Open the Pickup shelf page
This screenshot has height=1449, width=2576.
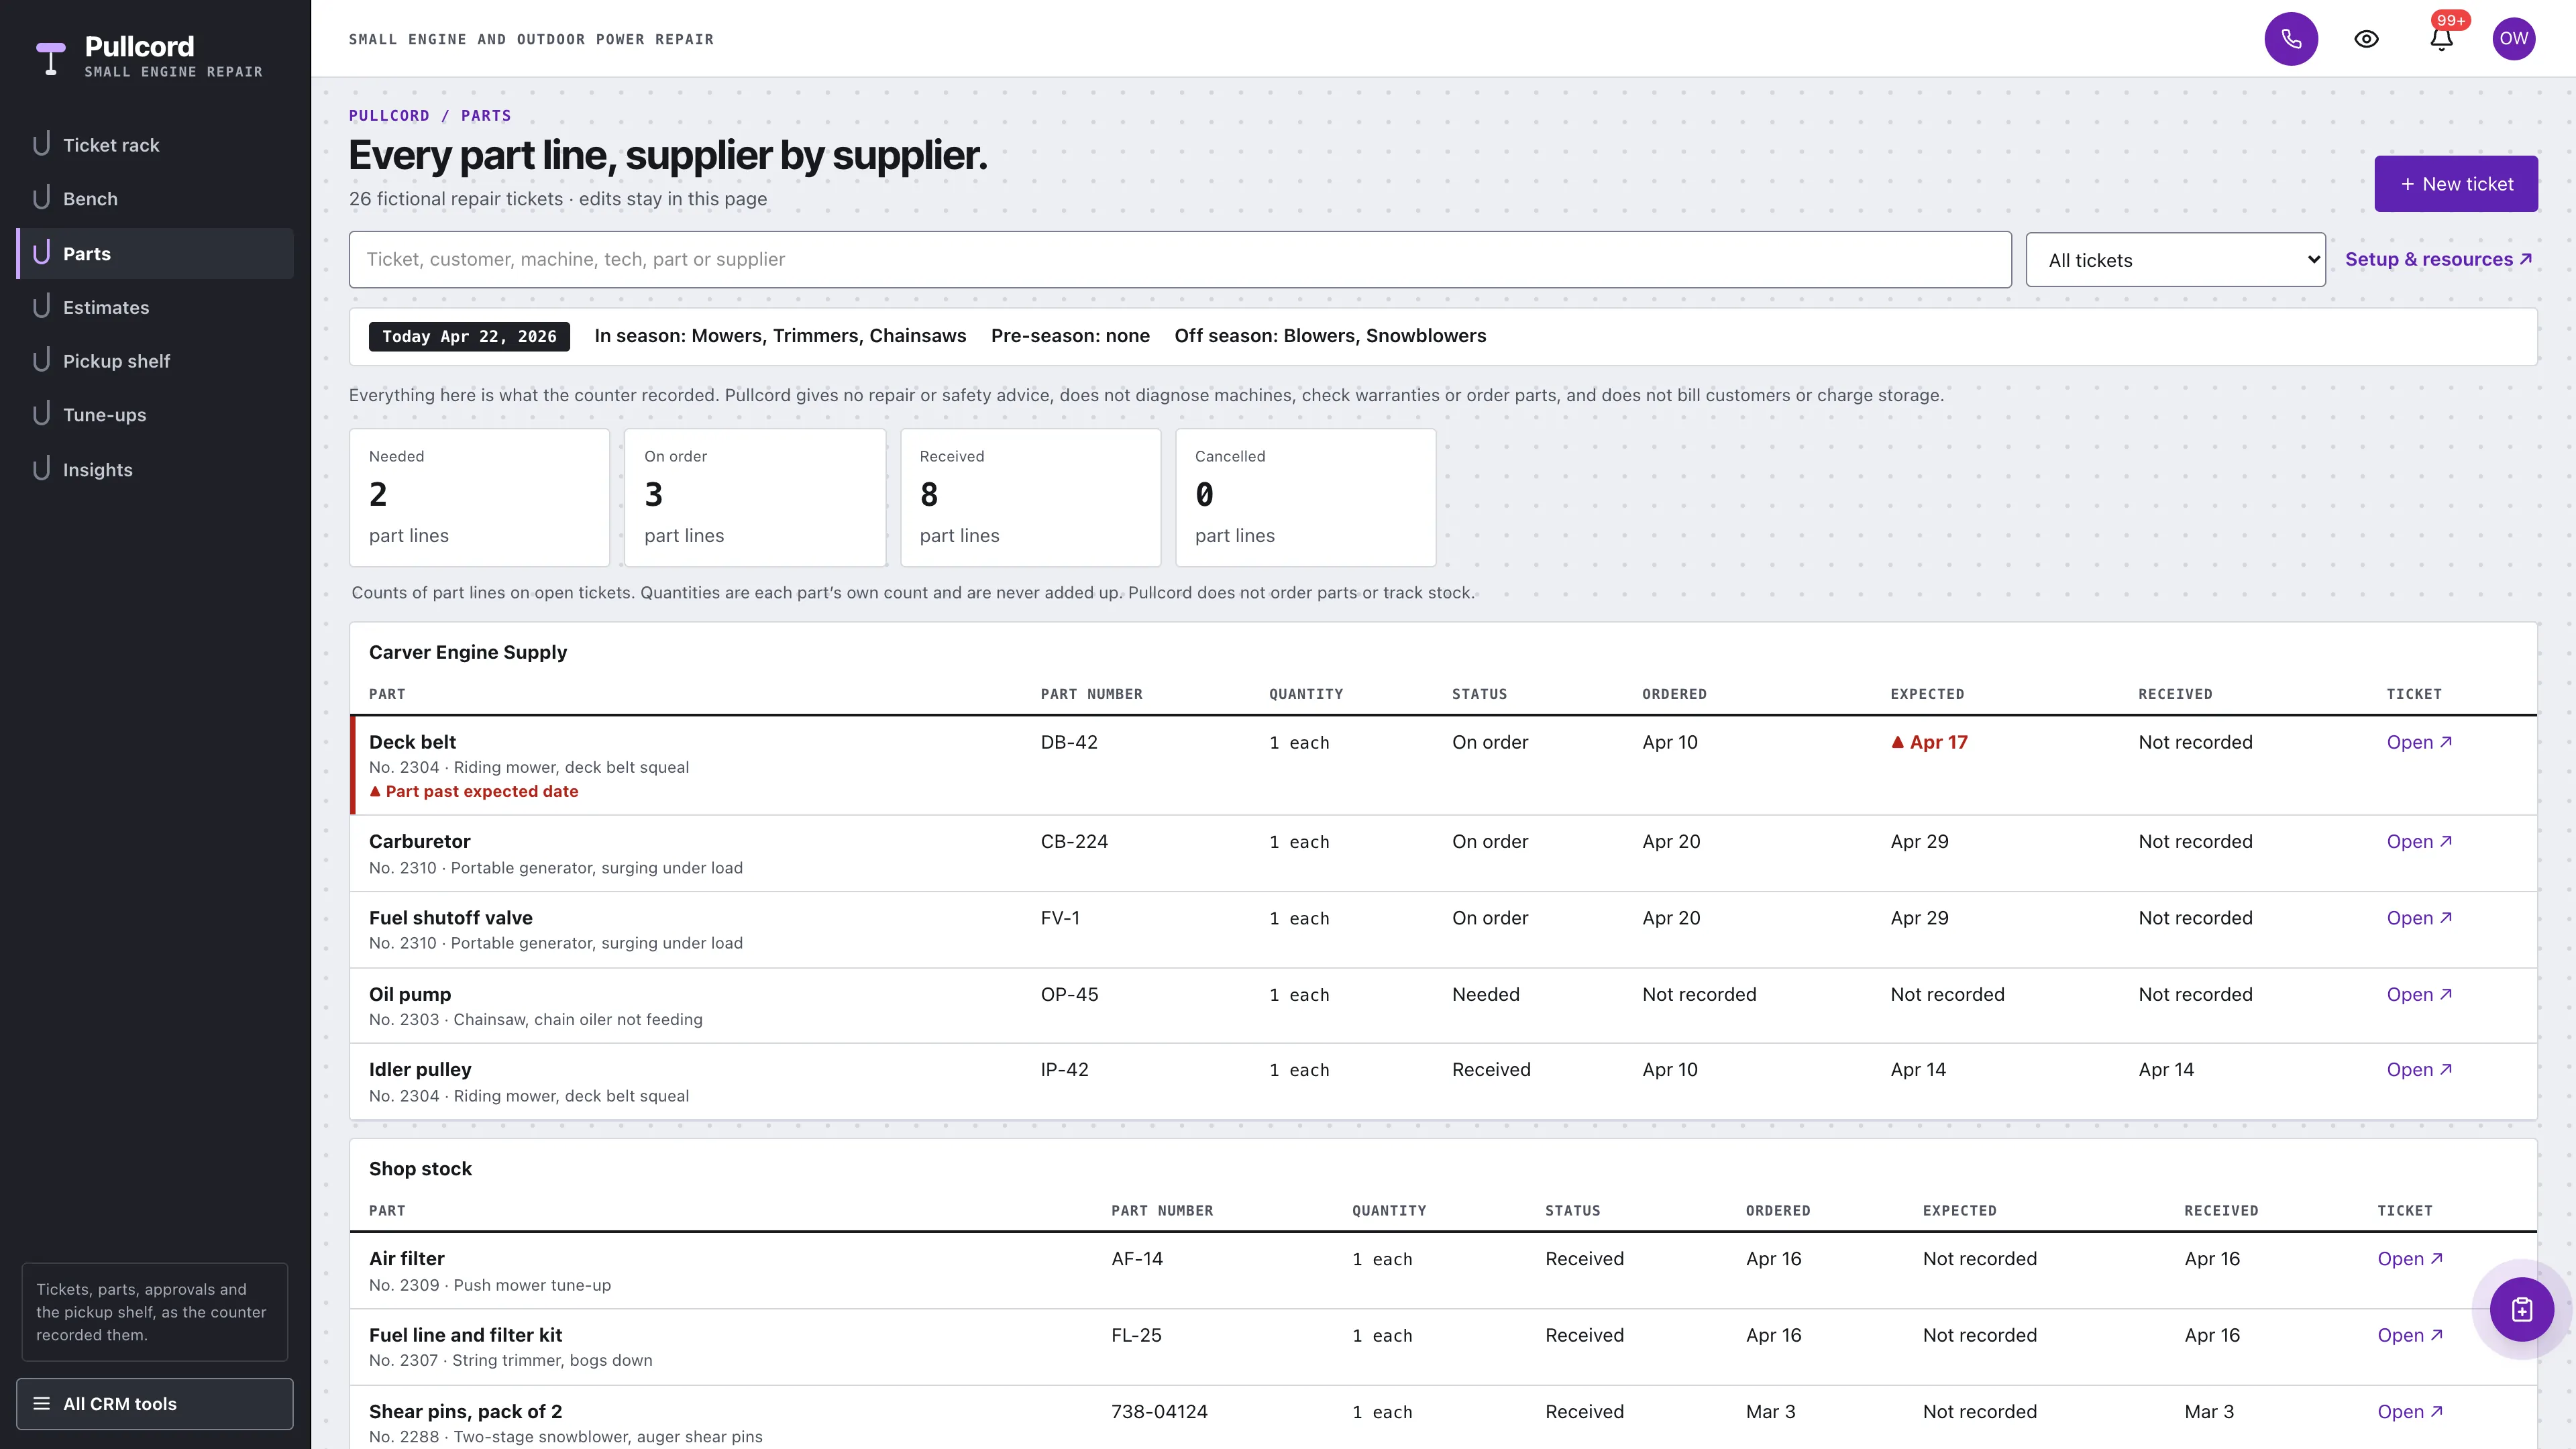point(155,361)
